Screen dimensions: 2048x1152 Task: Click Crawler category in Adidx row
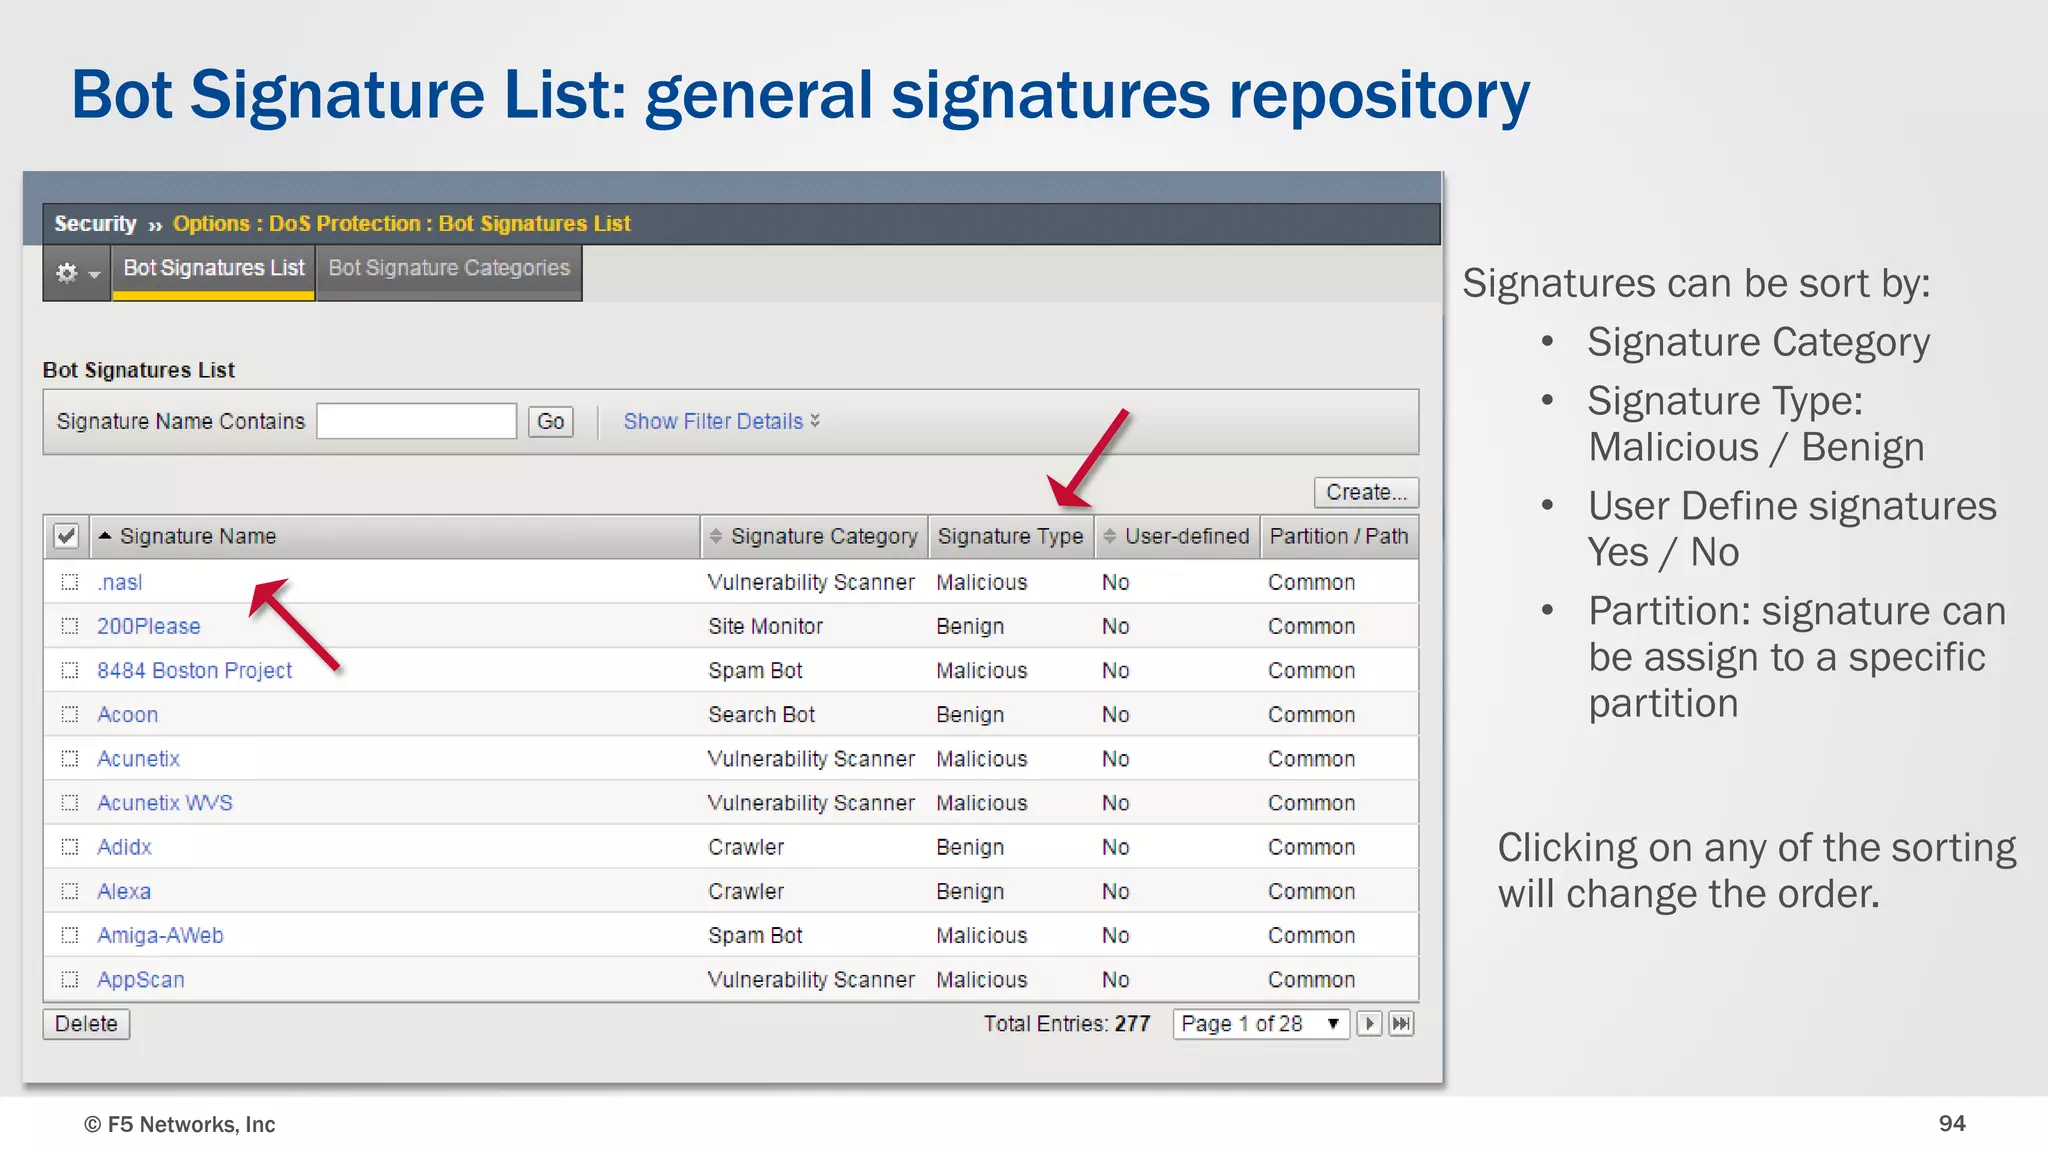tap(746, 847)
